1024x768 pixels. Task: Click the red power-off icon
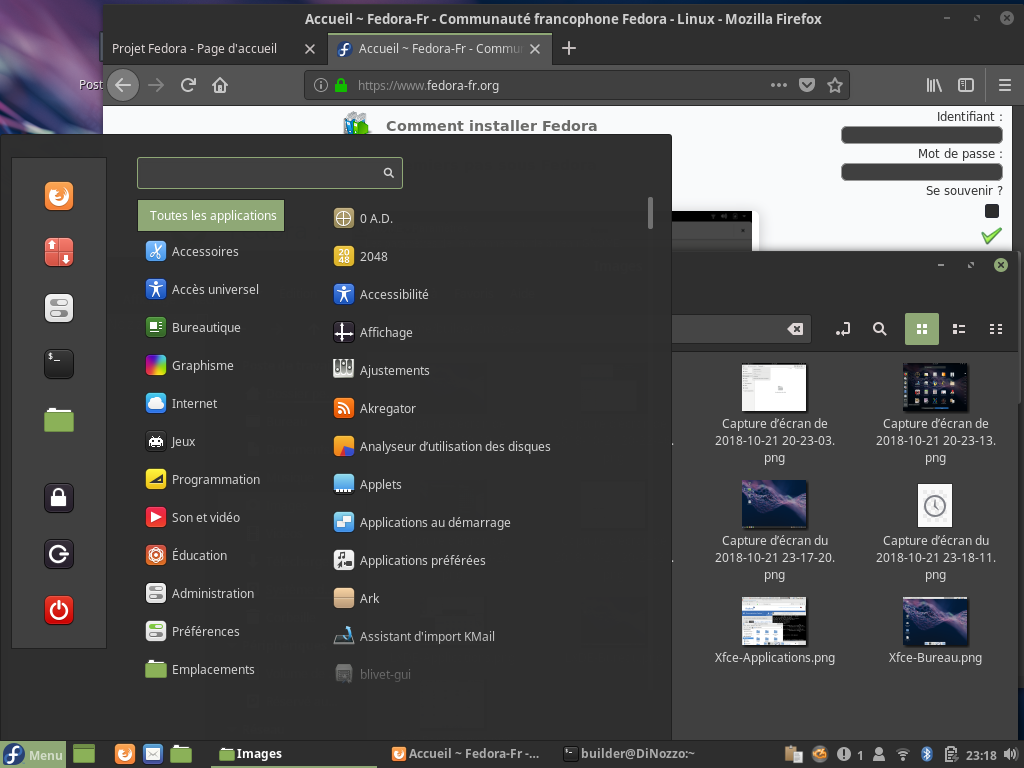tap(59, 611)
